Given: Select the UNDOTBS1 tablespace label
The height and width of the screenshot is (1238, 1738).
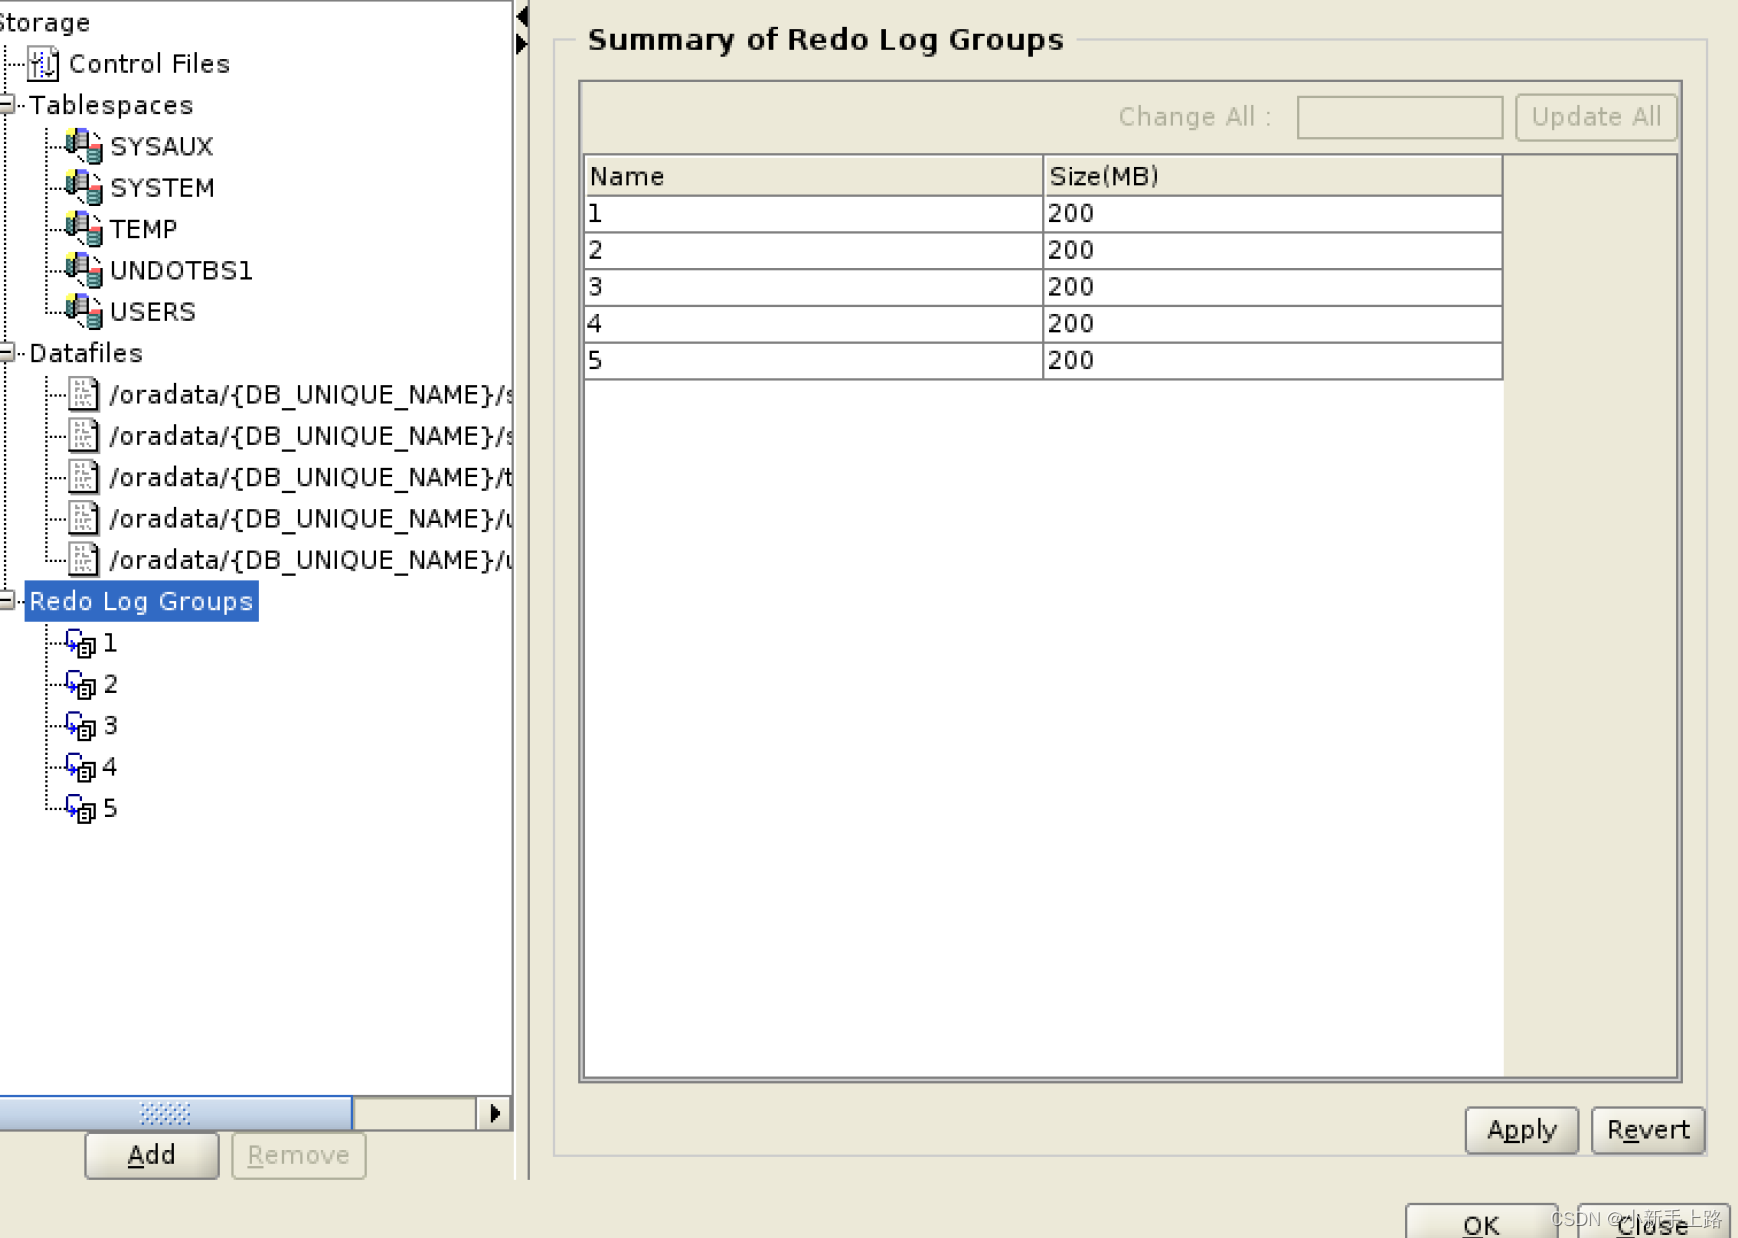Looking at the screenshot, I should coord(181,270).
